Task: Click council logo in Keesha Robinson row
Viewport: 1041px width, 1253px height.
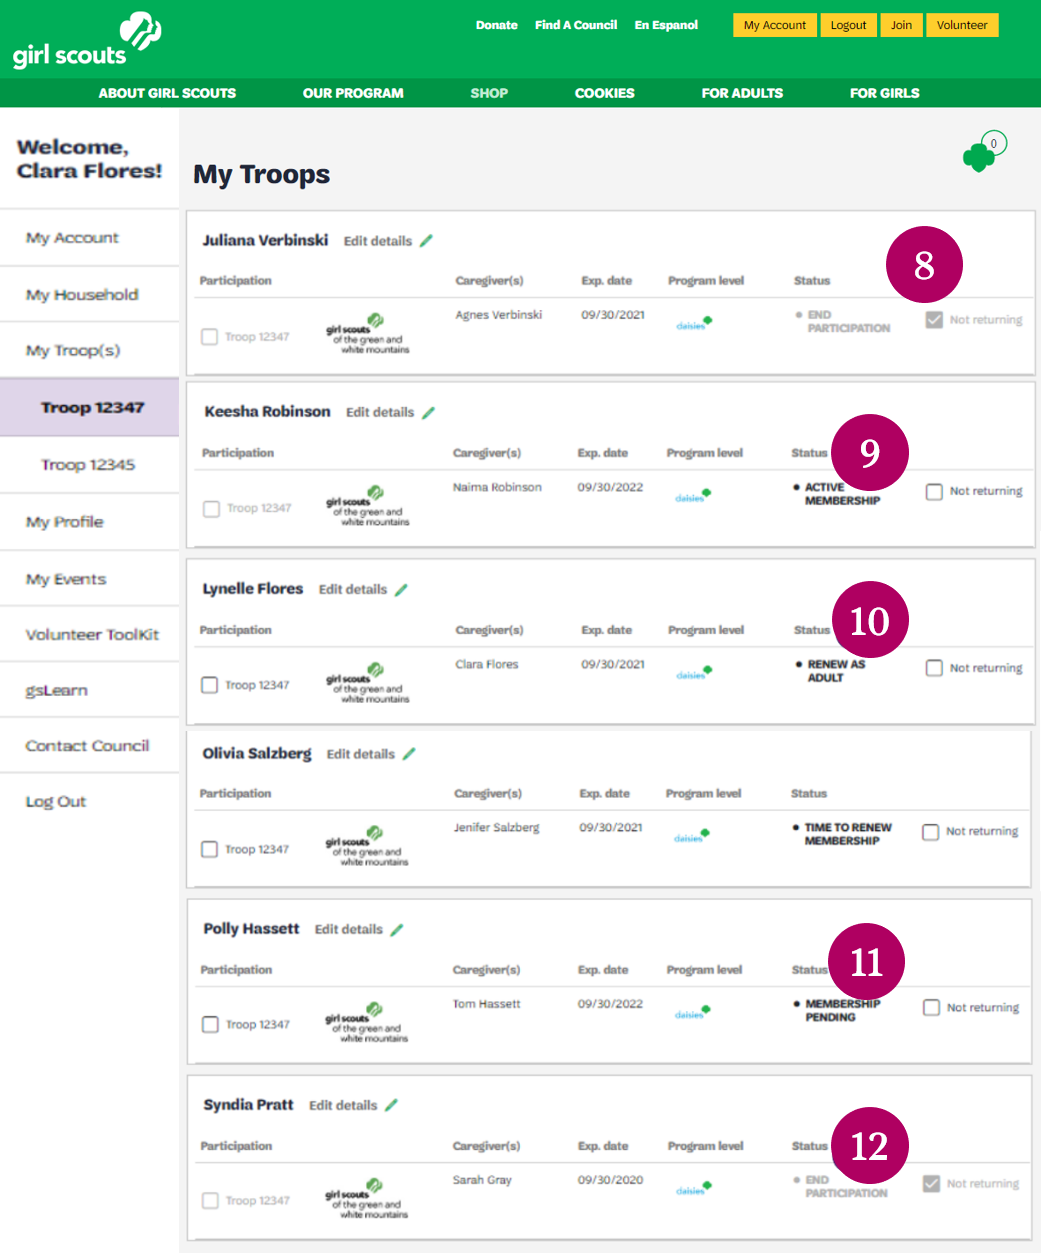Action: click(x=368, y=506)
